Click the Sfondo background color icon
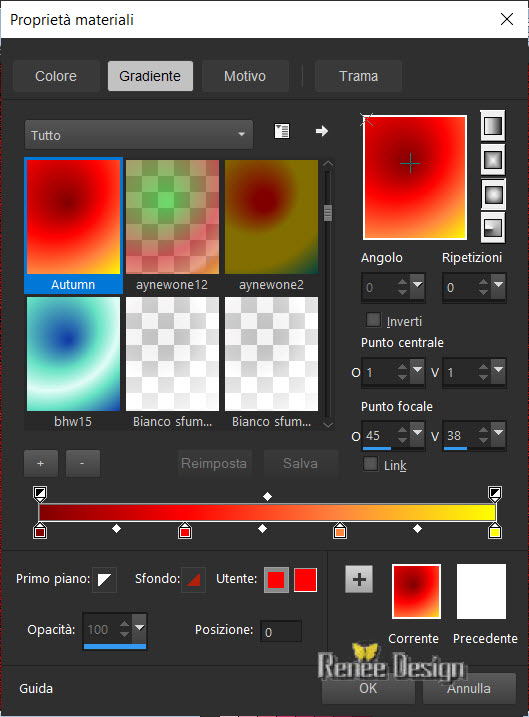This screenshot has width=529, height=717. (x=193, y=580)
